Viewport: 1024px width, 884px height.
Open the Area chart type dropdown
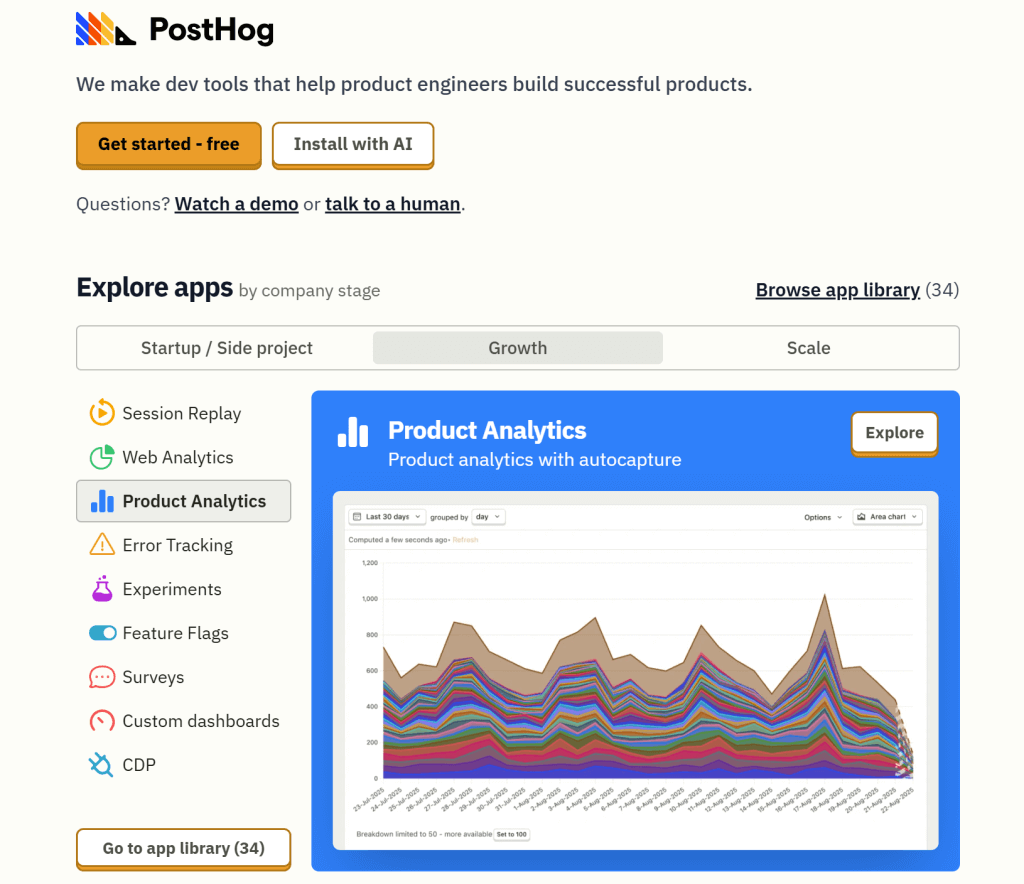888,516
